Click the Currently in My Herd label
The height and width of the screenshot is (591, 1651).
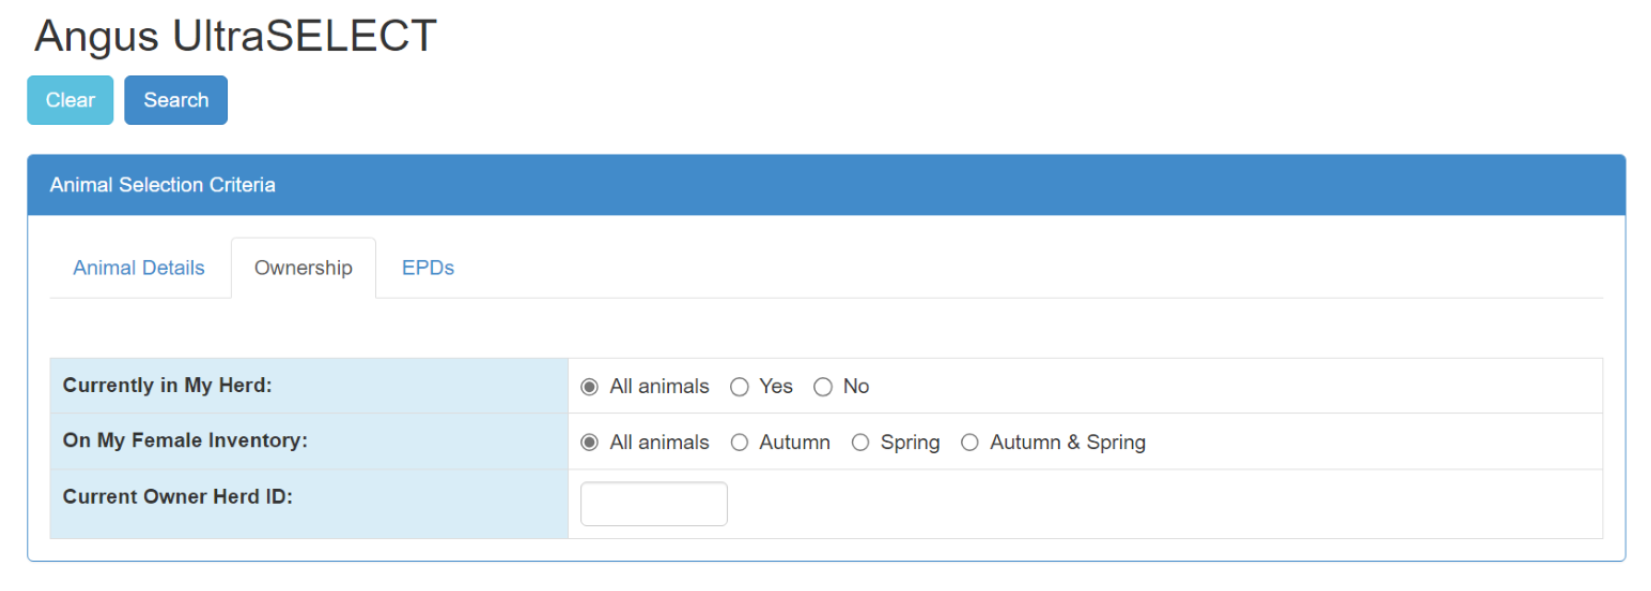click(167, 385)
